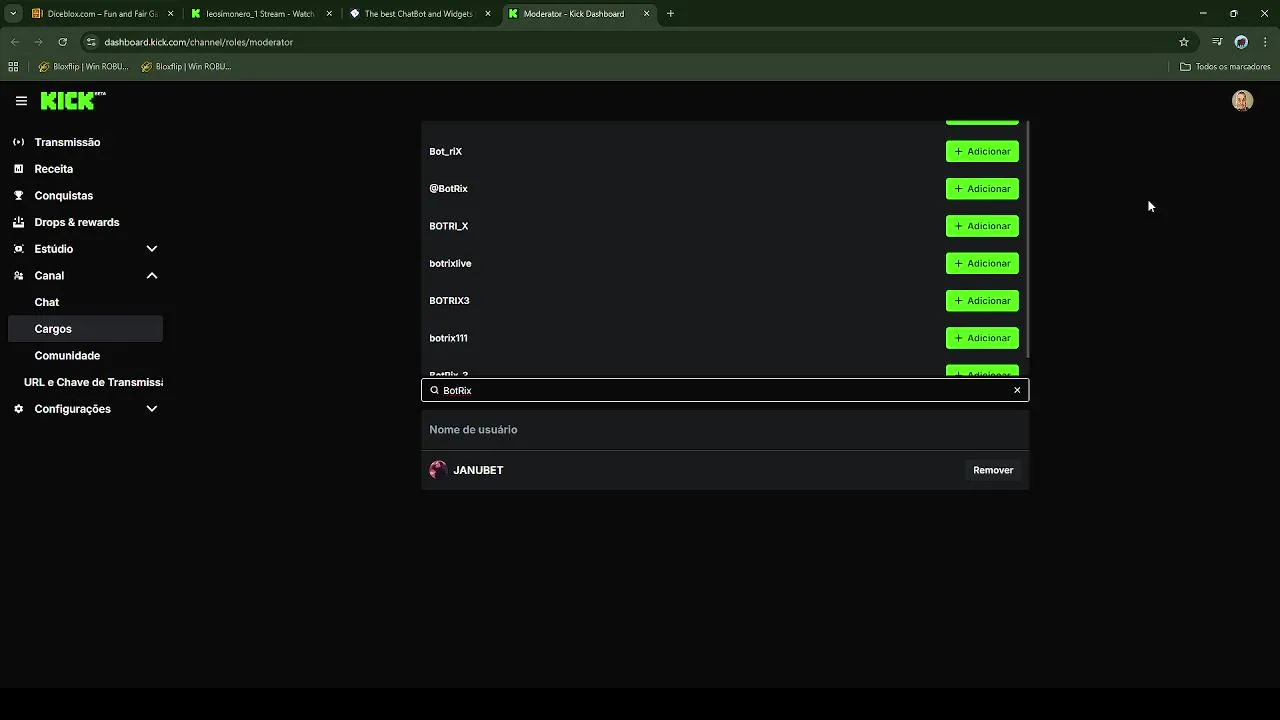Open the Chrome profile icon
Screen dimensions: 1280x720
coord(1241,42)
